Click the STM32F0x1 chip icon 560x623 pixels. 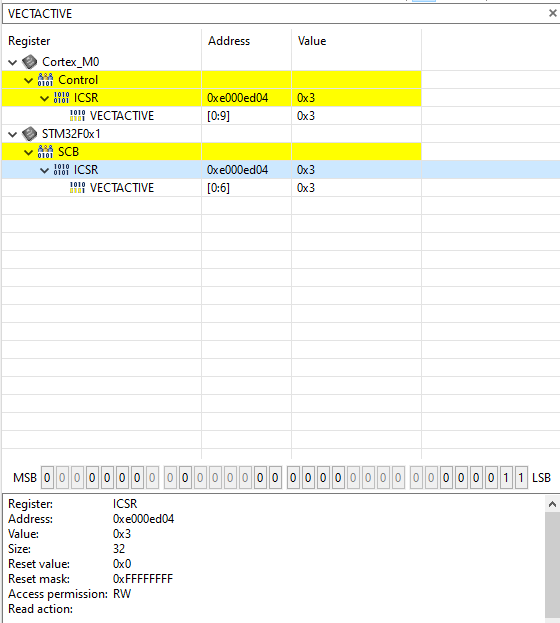coord(29,134)
